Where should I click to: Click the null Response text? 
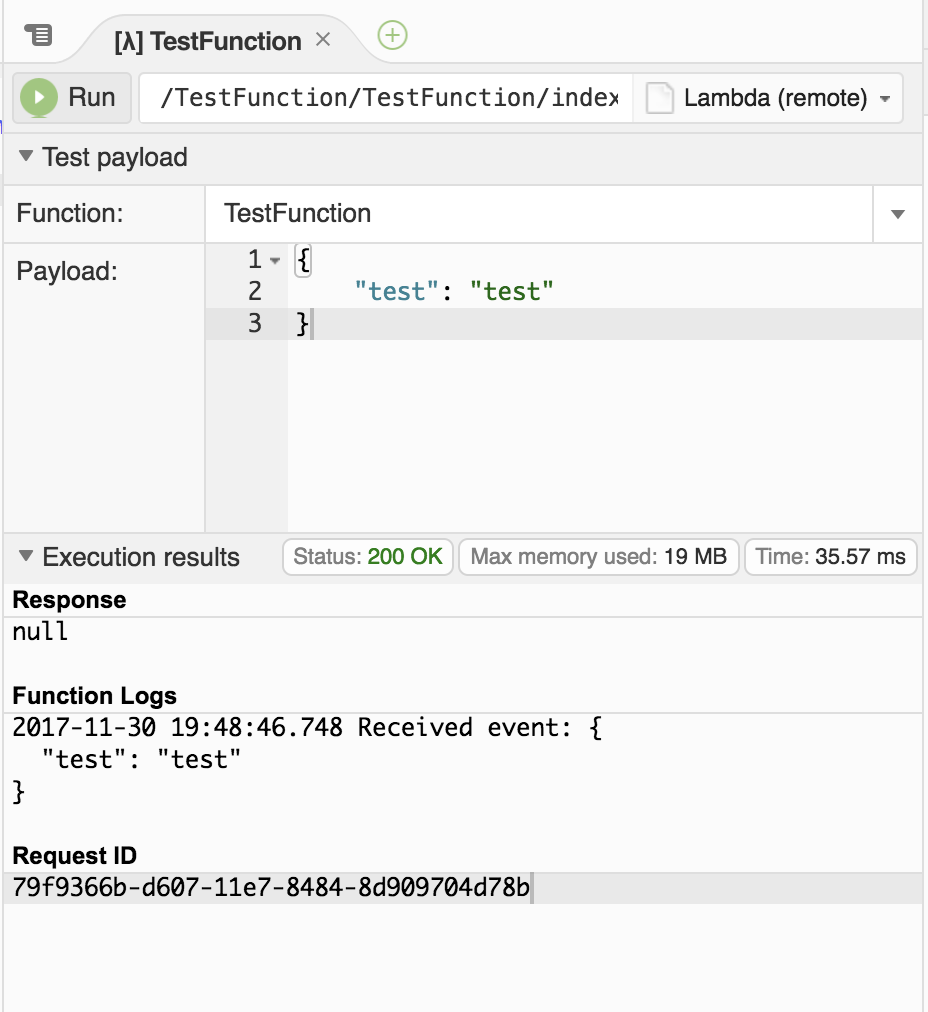point(38,631)
